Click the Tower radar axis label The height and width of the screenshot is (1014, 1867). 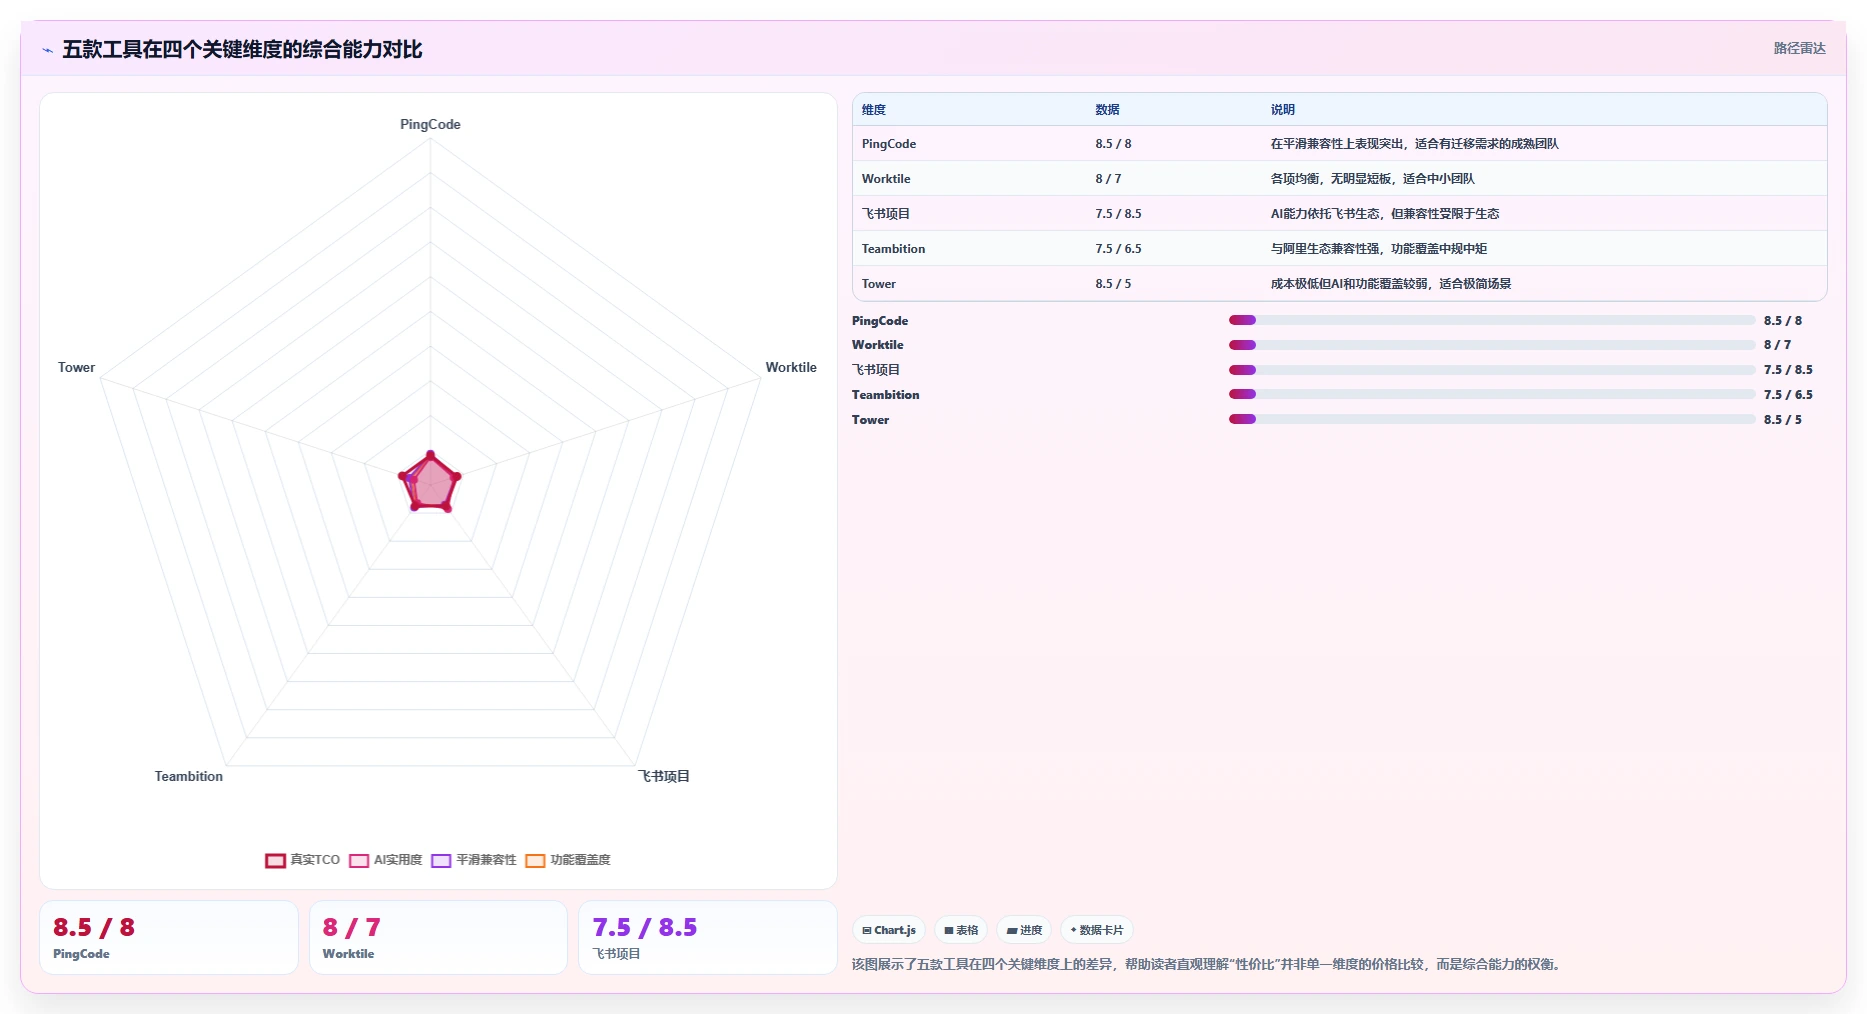click(76, 367)
